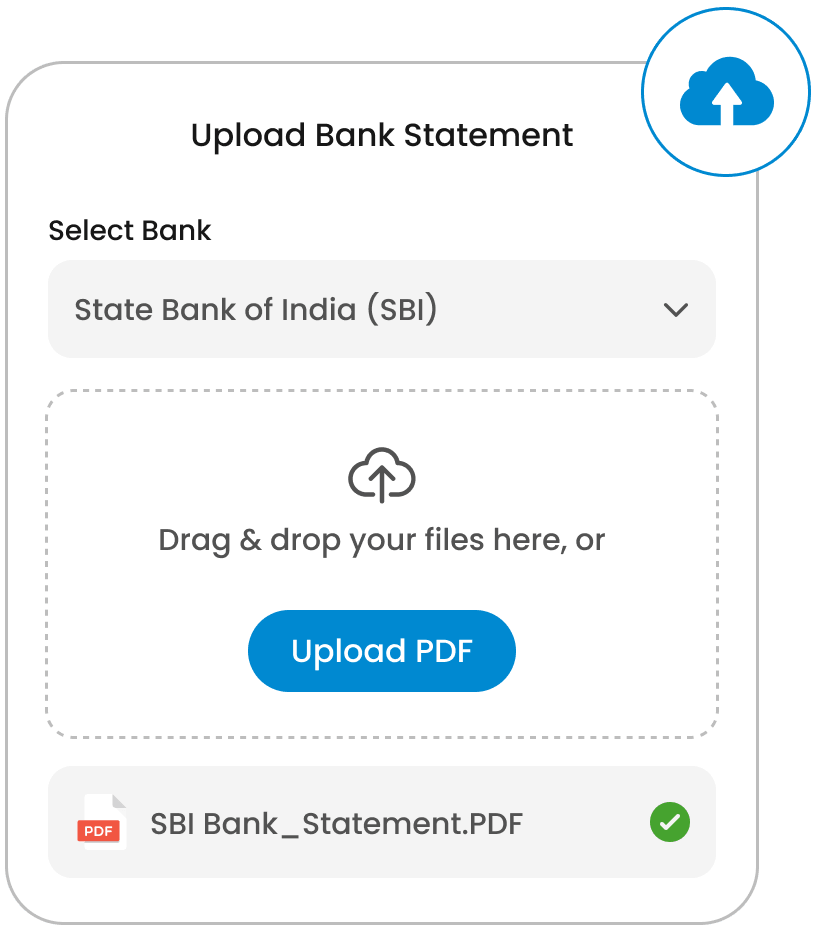Click the blue cloud upload icon
This screenshot has width=816, height=932.
click(x=726, y=92)
